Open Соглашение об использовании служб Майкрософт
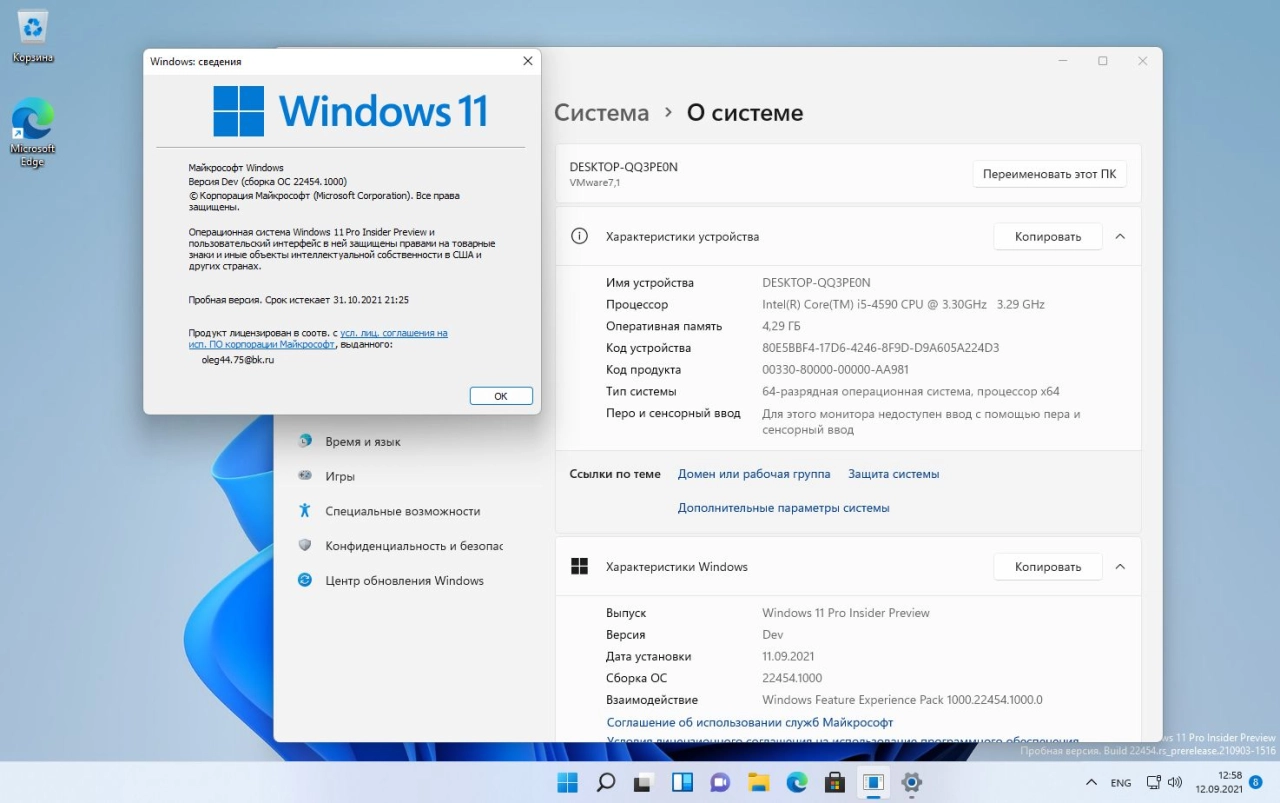The image size is (1280, 803). (x=750, y=722)
